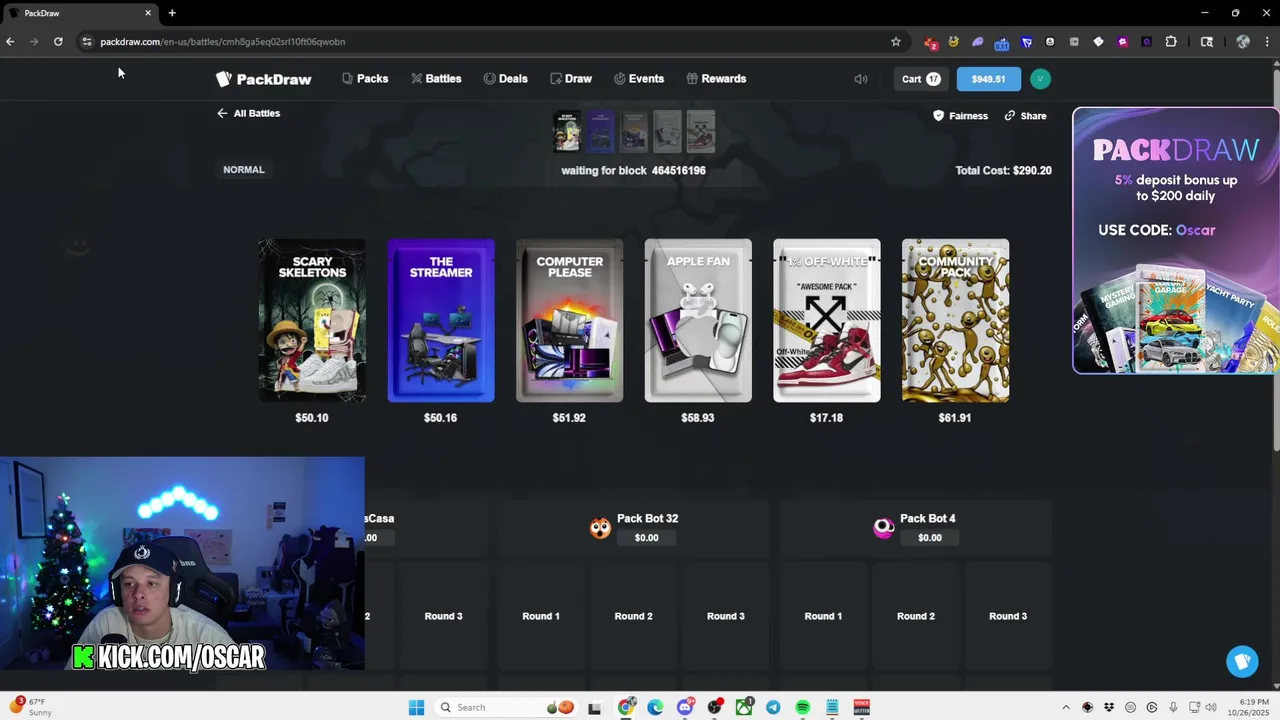Image resolution: width=1280 pixels, height=720 pixels.
Task: Show hidden system tray icons
Action: pos(1066,707)
